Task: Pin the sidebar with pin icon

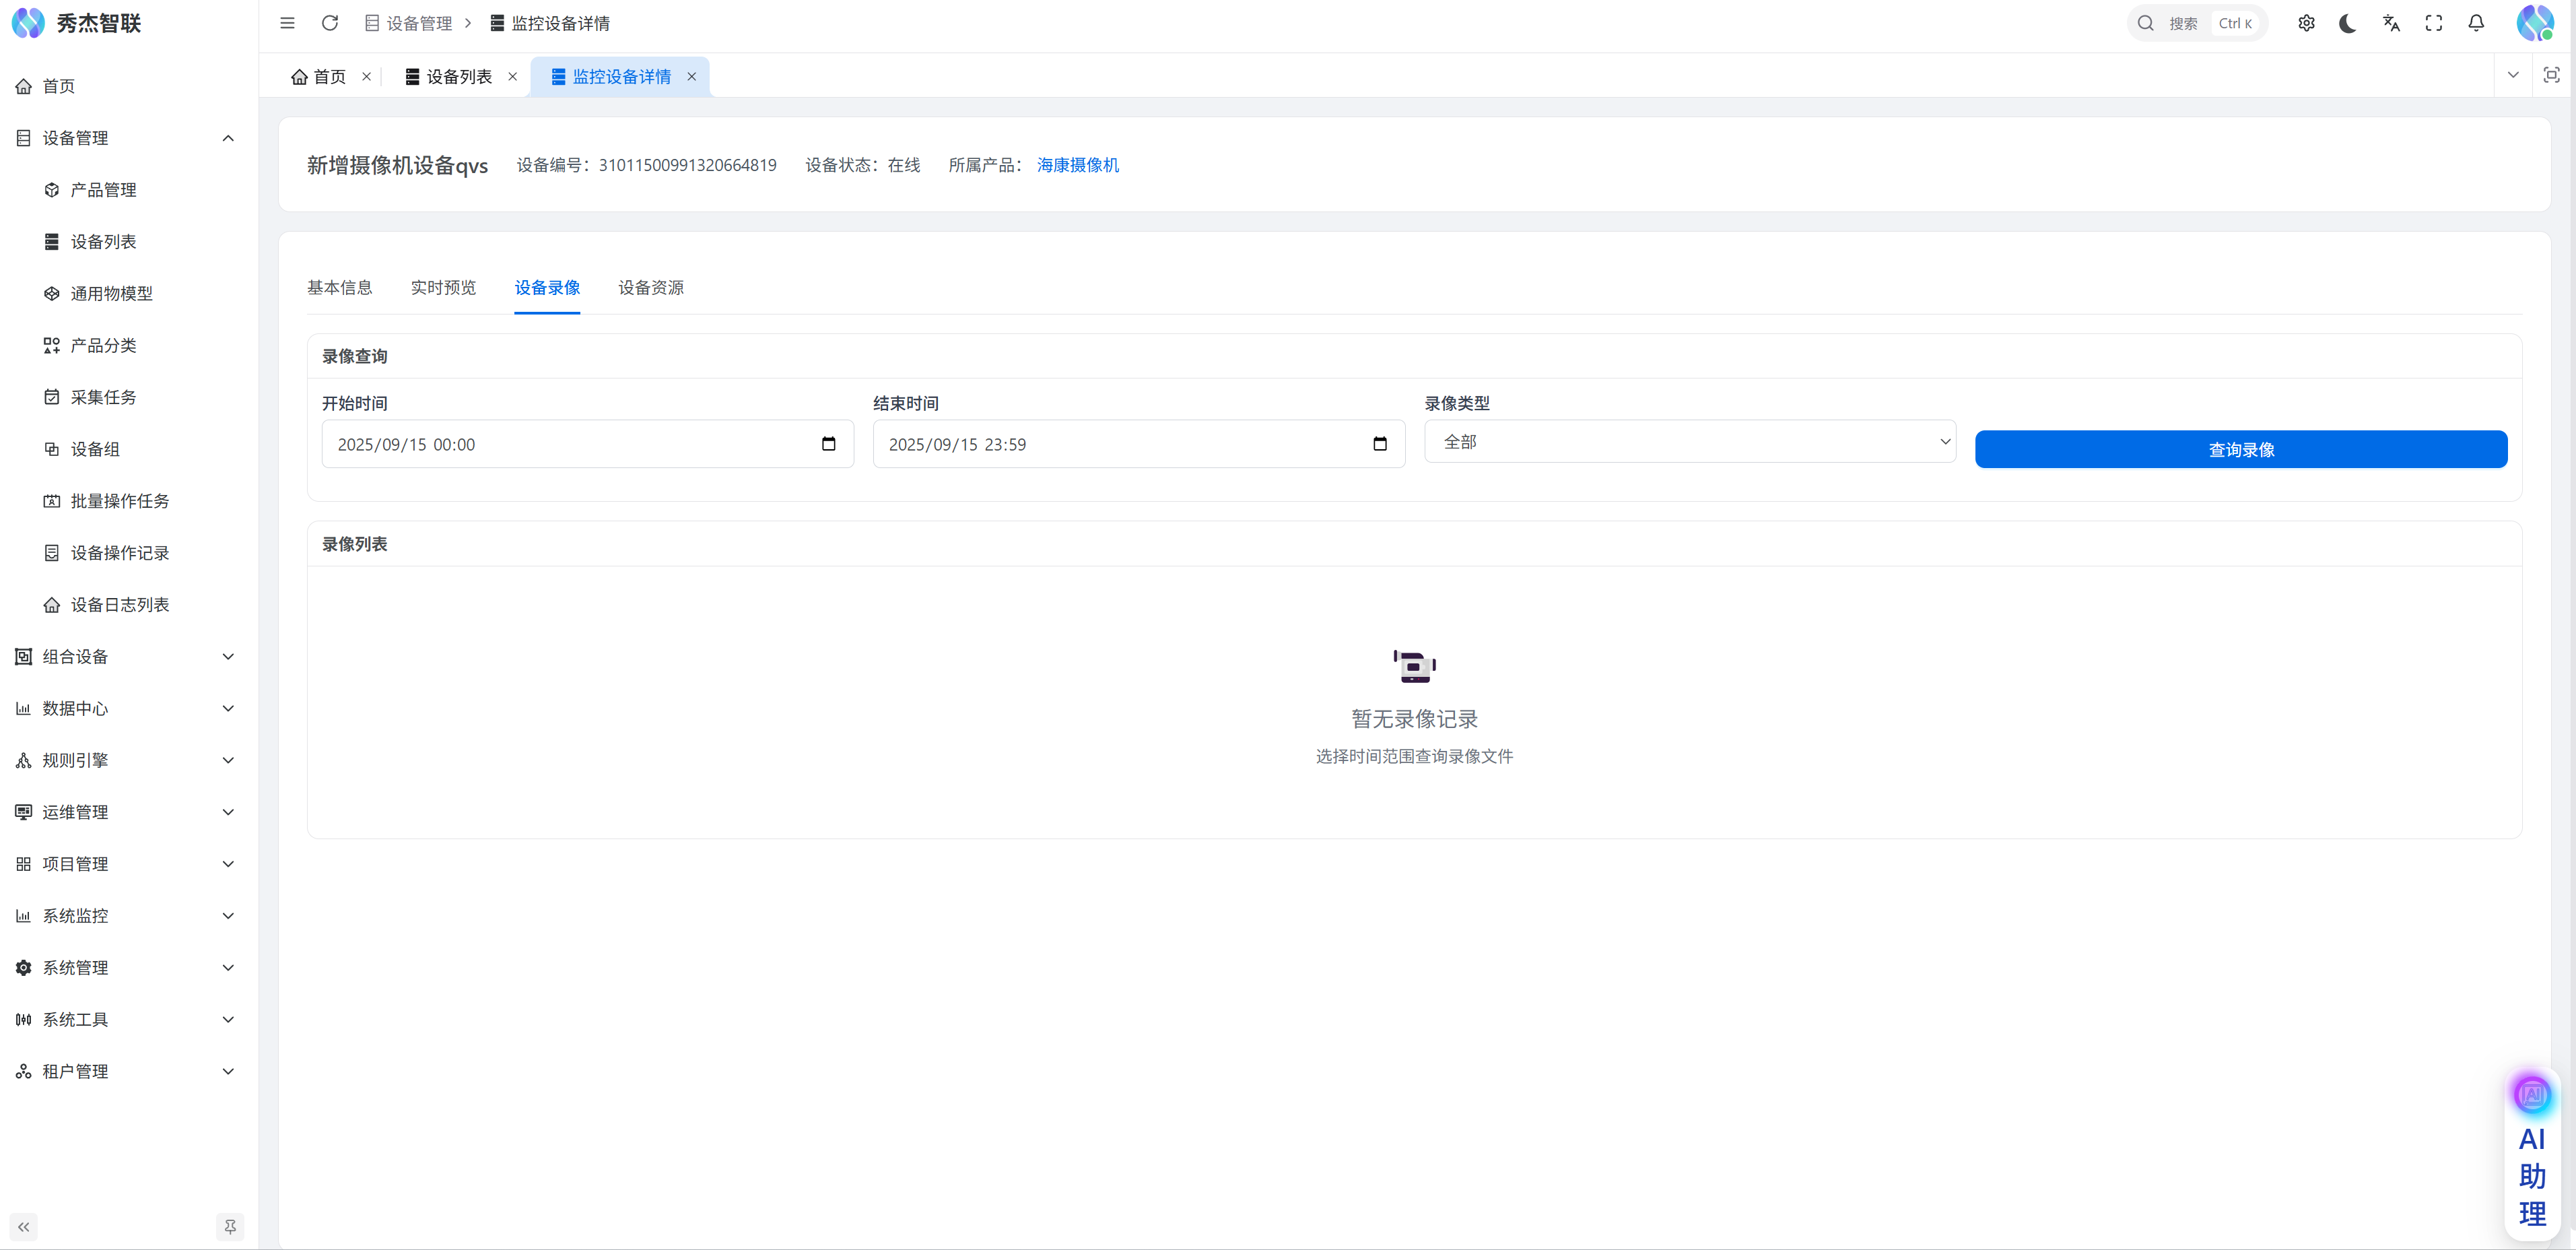Action: [x=230, y=1227]
